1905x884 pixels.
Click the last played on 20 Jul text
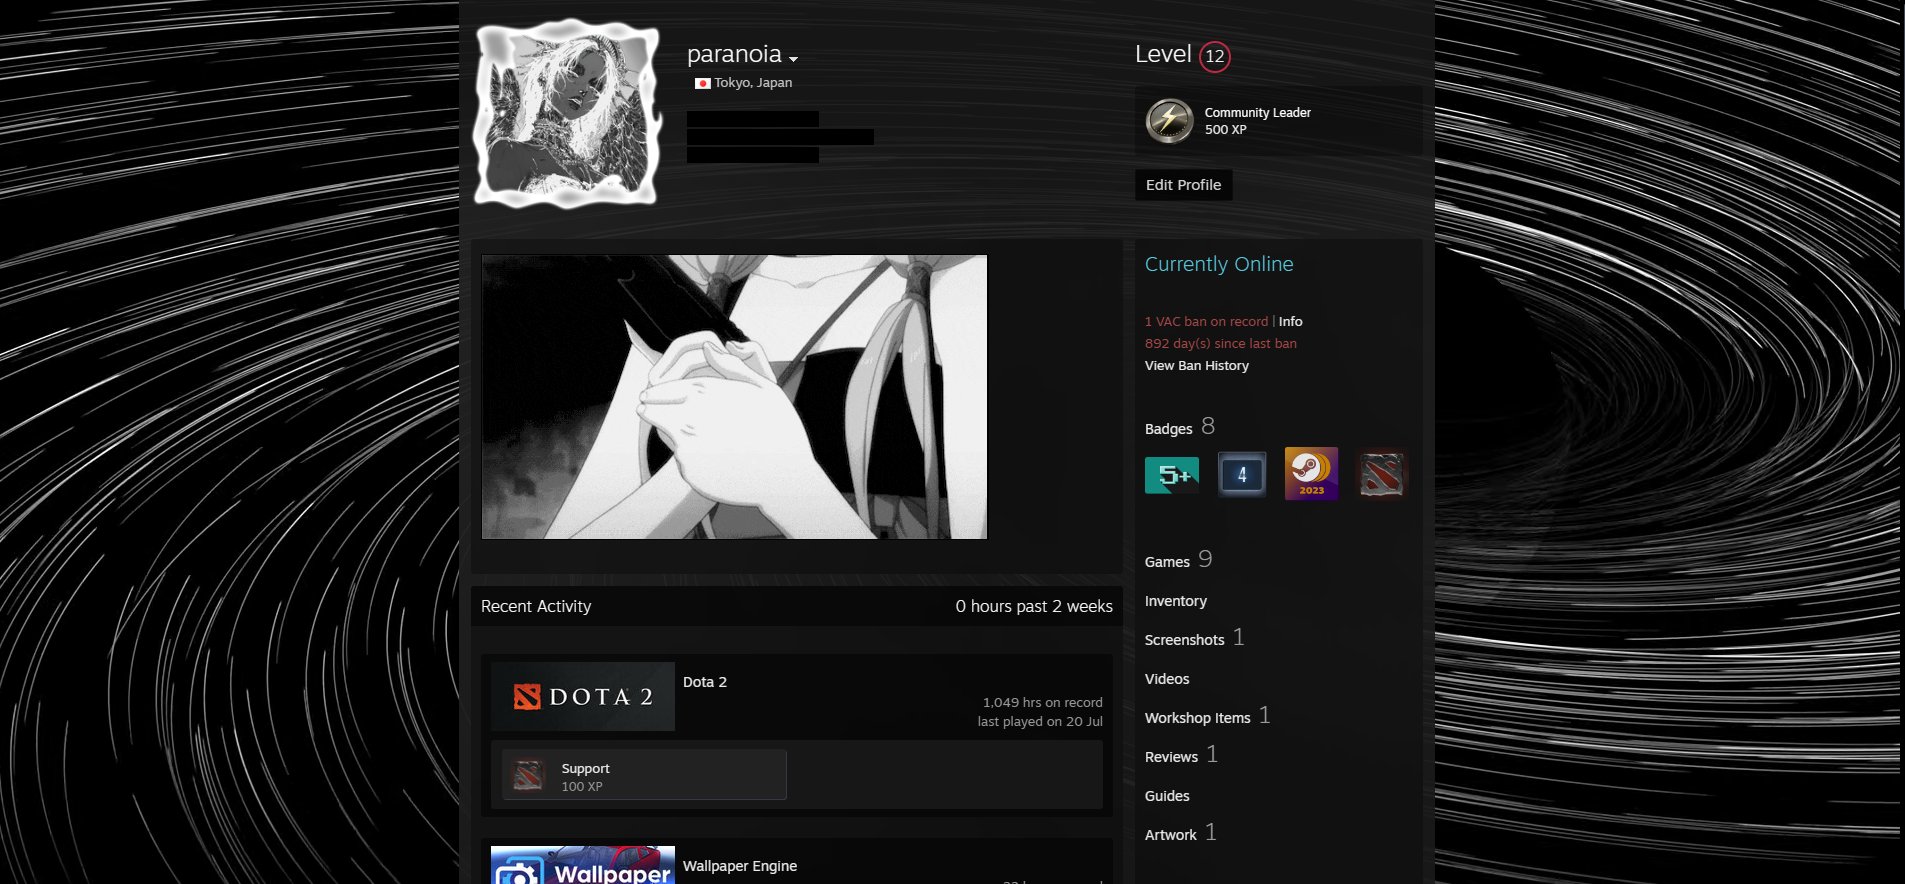pyautogui.click(x=1040, y=722)
